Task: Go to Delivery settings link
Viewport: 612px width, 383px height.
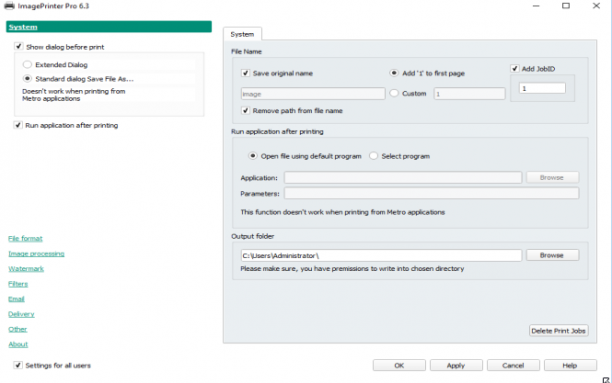Action: click(21, 314)
